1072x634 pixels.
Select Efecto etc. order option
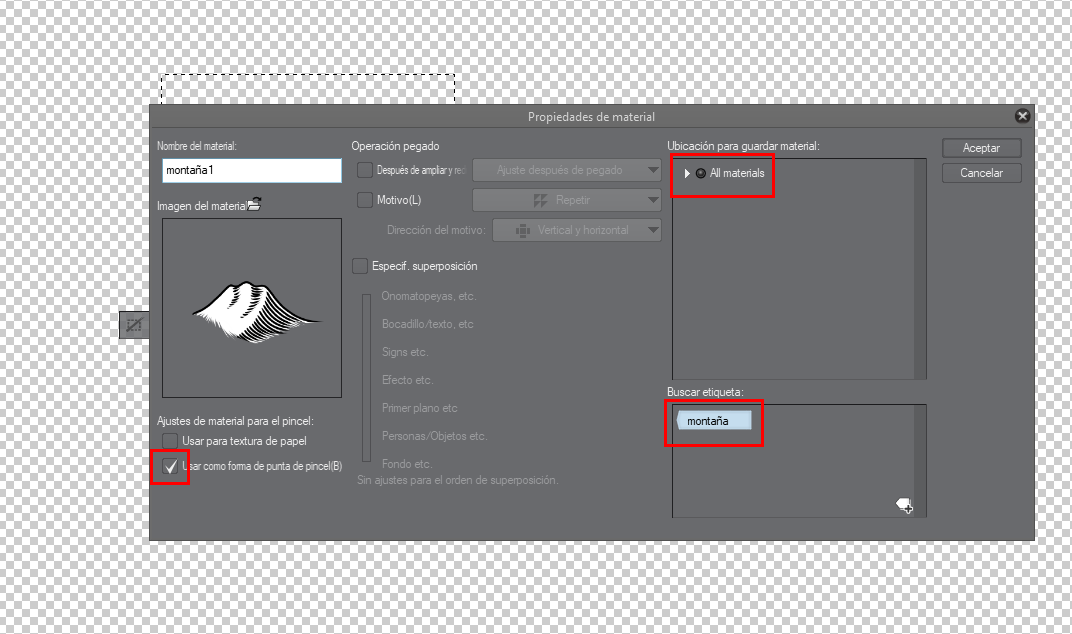click(x=407, y=380)
